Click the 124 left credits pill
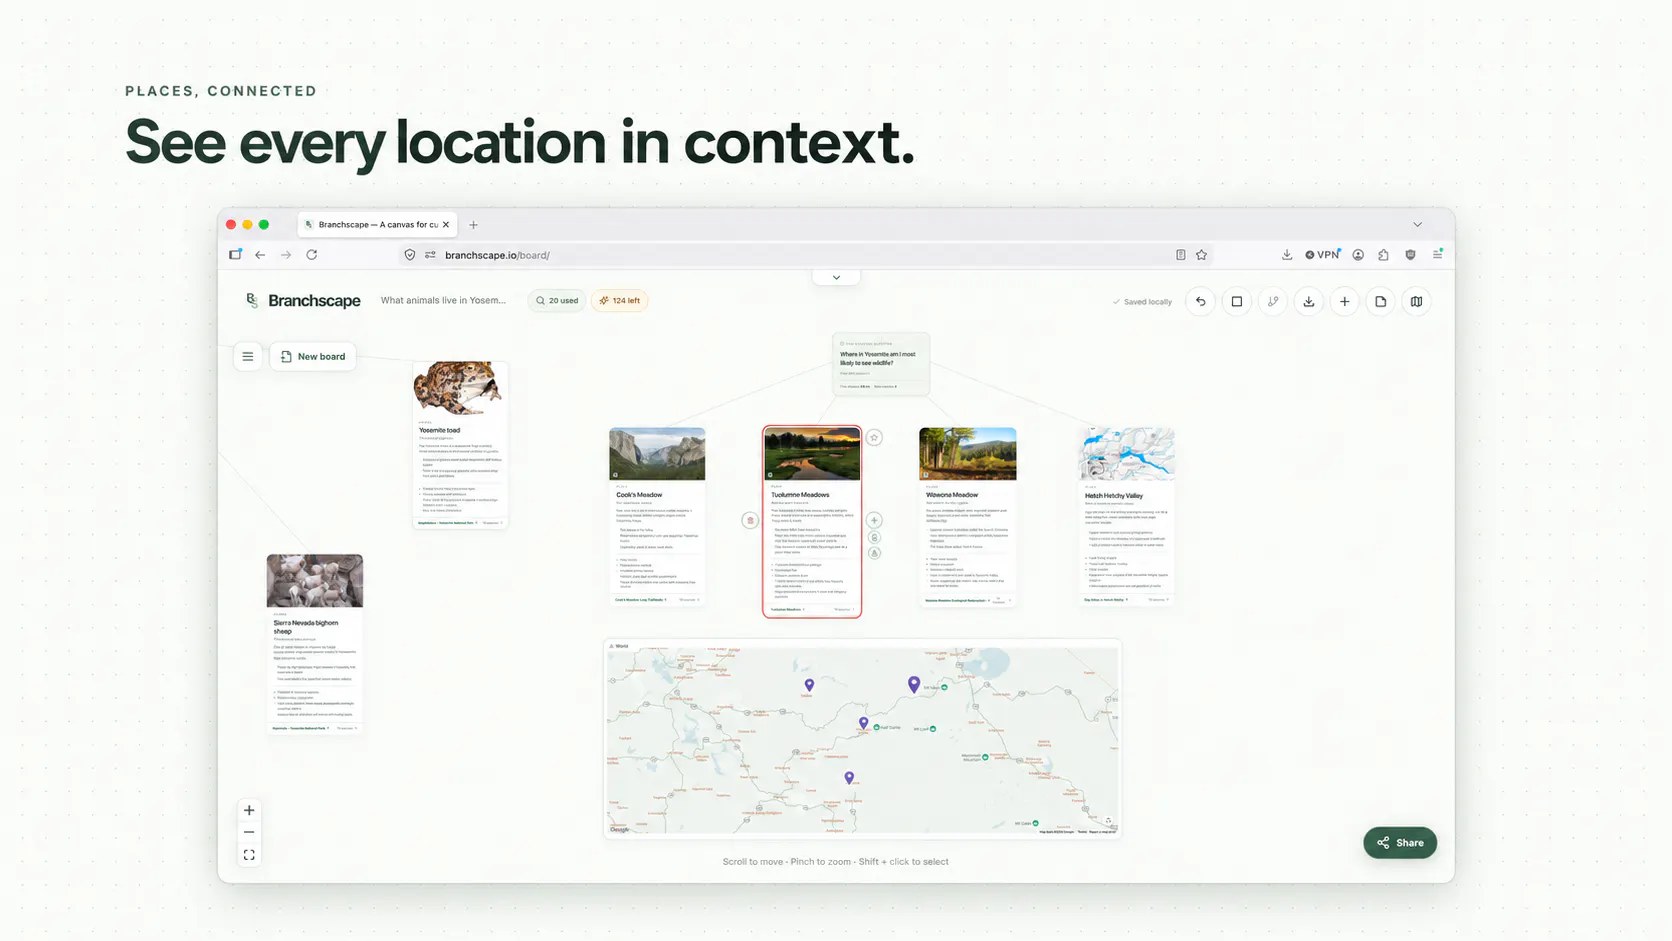1672x941 pixels. 620,300
